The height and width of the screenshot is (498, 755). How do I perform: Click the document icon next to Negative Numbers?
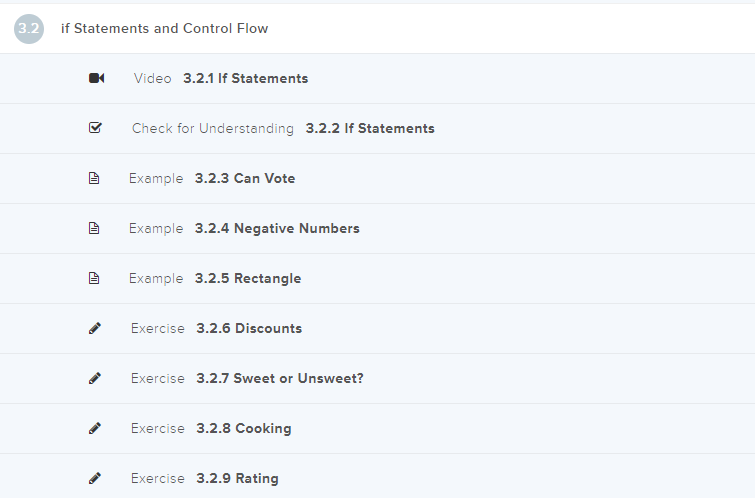(x=95, y=228)
